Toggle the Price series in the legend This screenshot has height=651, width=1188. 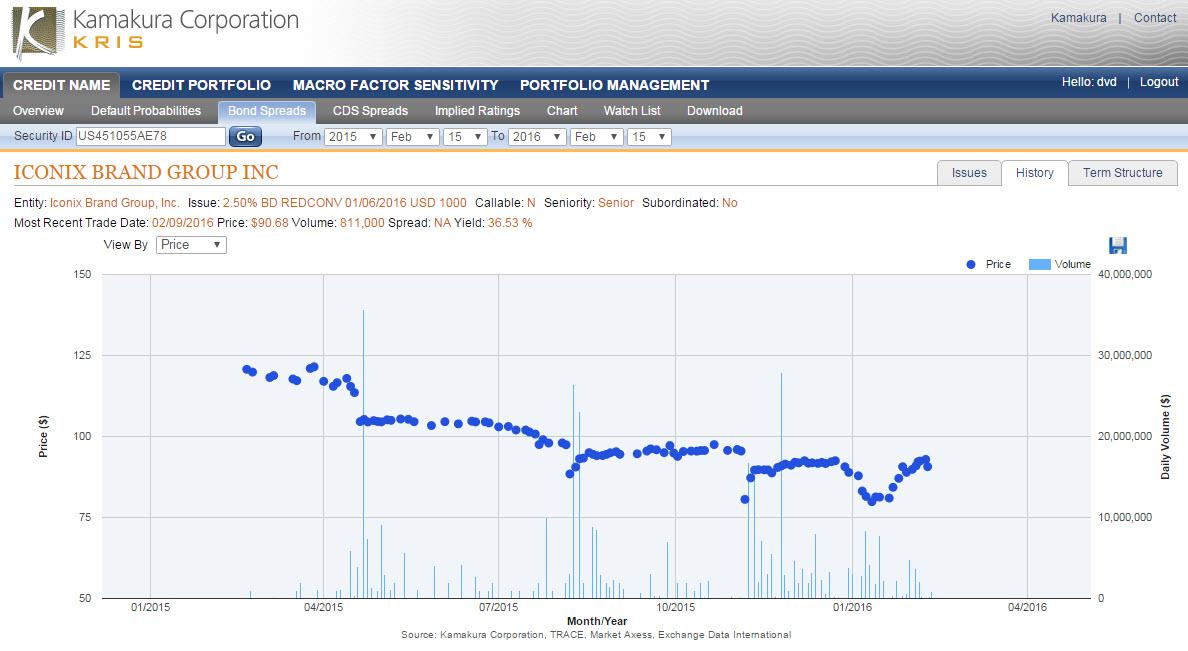tap(989, 264)
